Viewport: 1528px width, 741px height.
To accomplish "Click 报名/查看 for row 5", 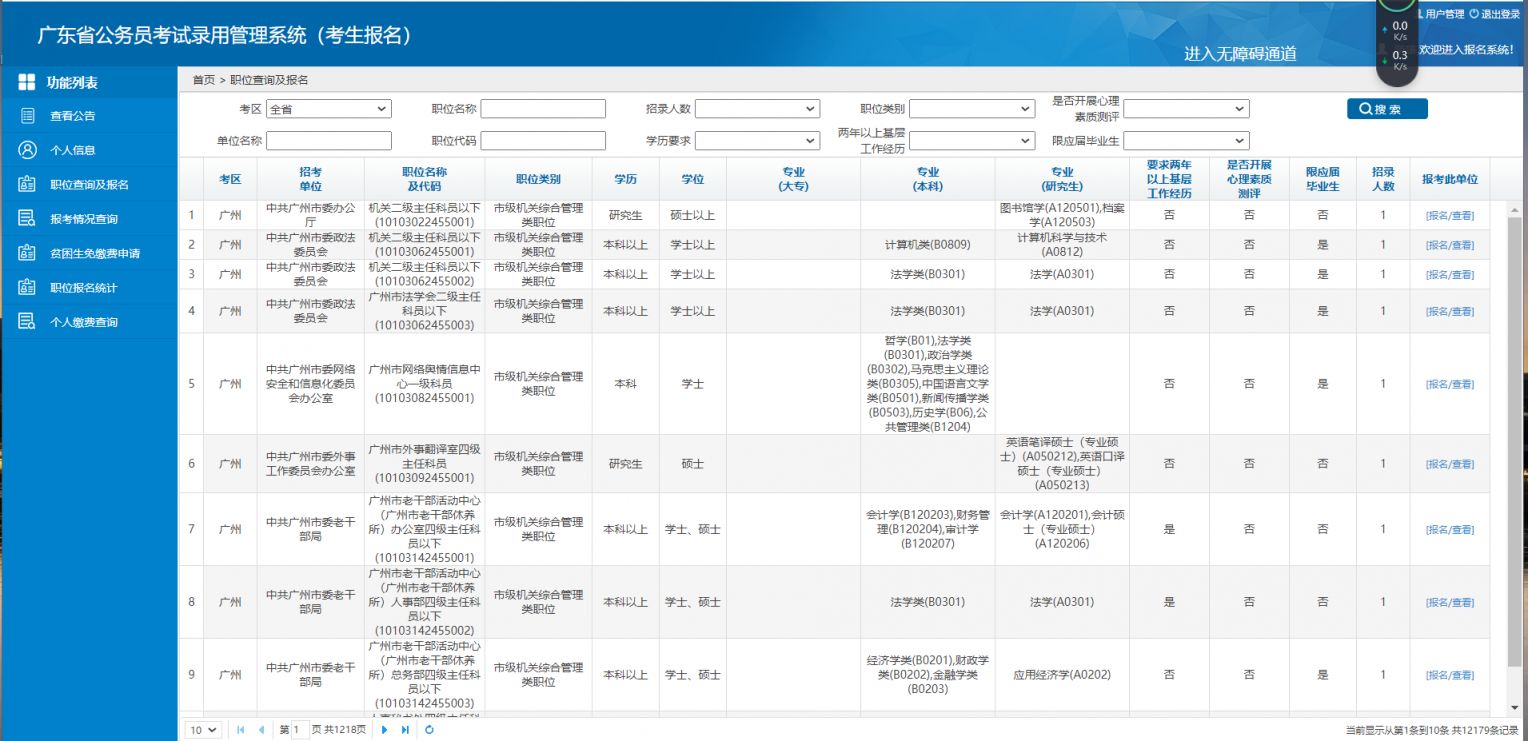I will pyautogui.click(x=1450, y=384).
